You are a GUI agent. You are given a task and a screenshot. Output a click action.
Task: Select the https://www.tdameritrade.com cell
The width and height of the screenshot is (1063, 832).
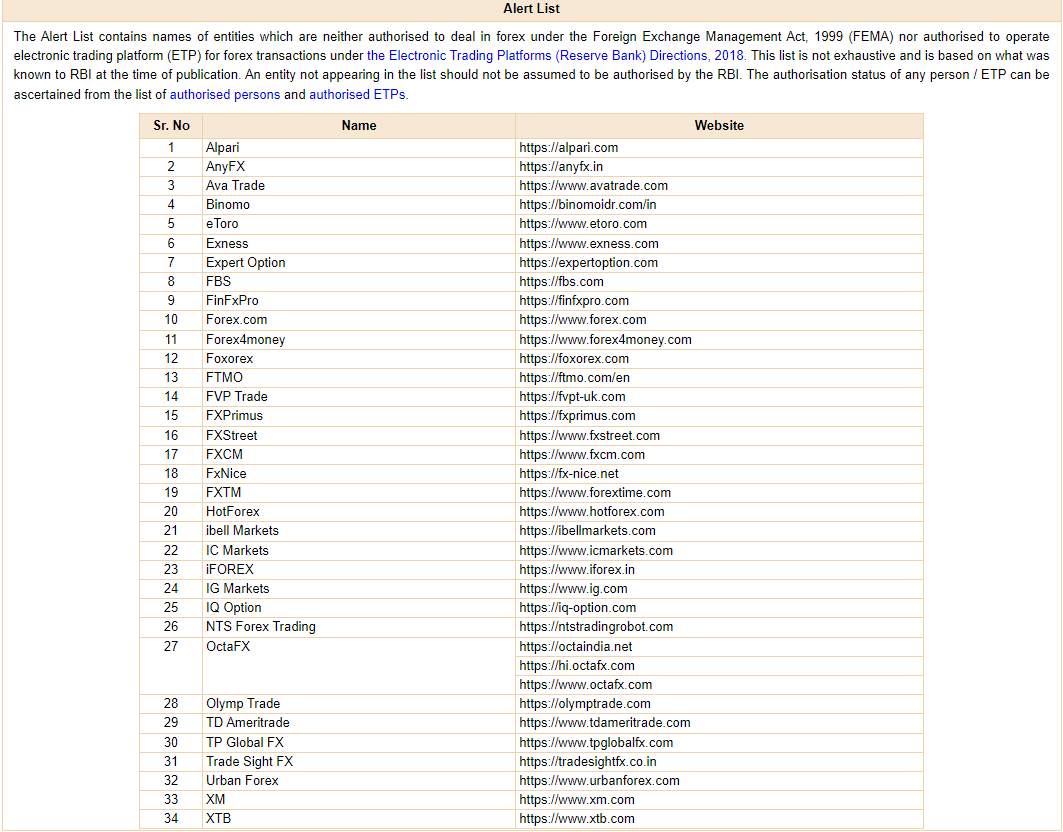click(719, 722)
